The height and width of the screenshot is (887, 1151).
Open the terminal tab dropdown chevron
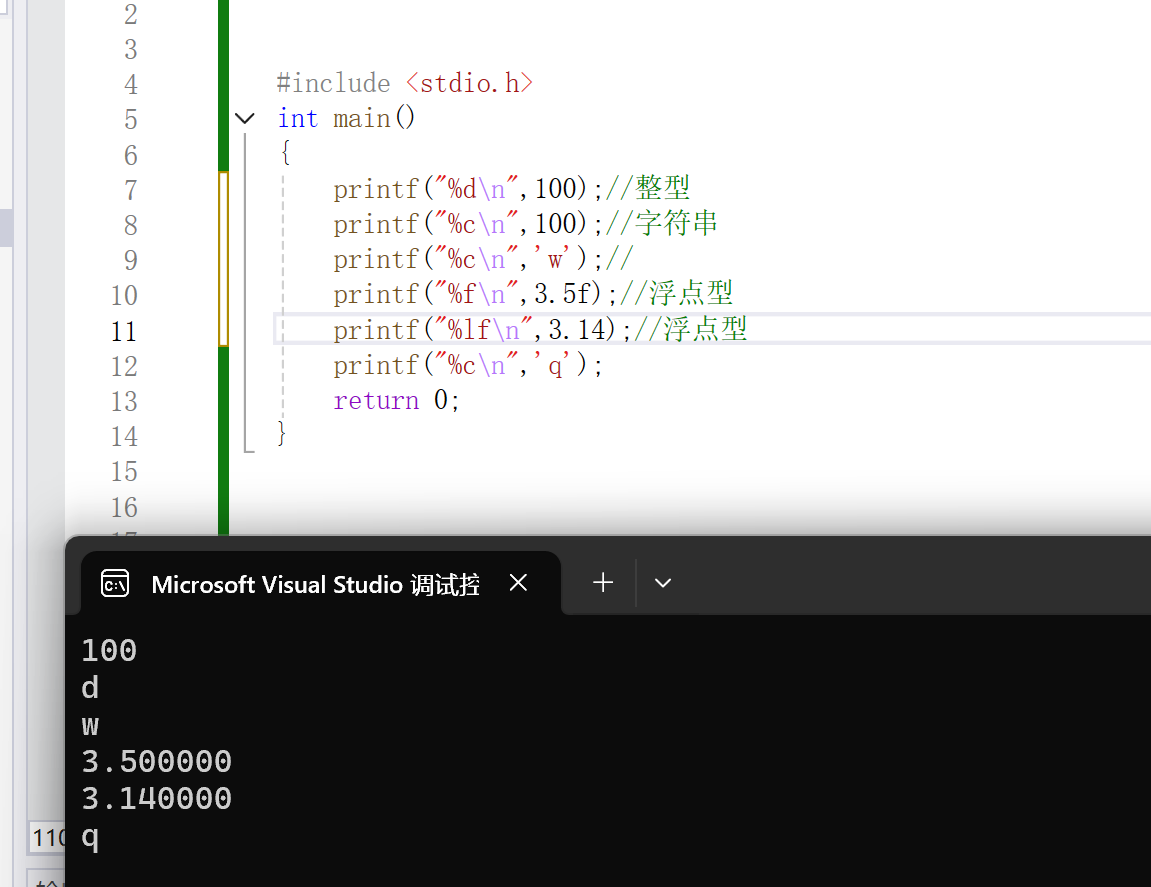[663, 583]
